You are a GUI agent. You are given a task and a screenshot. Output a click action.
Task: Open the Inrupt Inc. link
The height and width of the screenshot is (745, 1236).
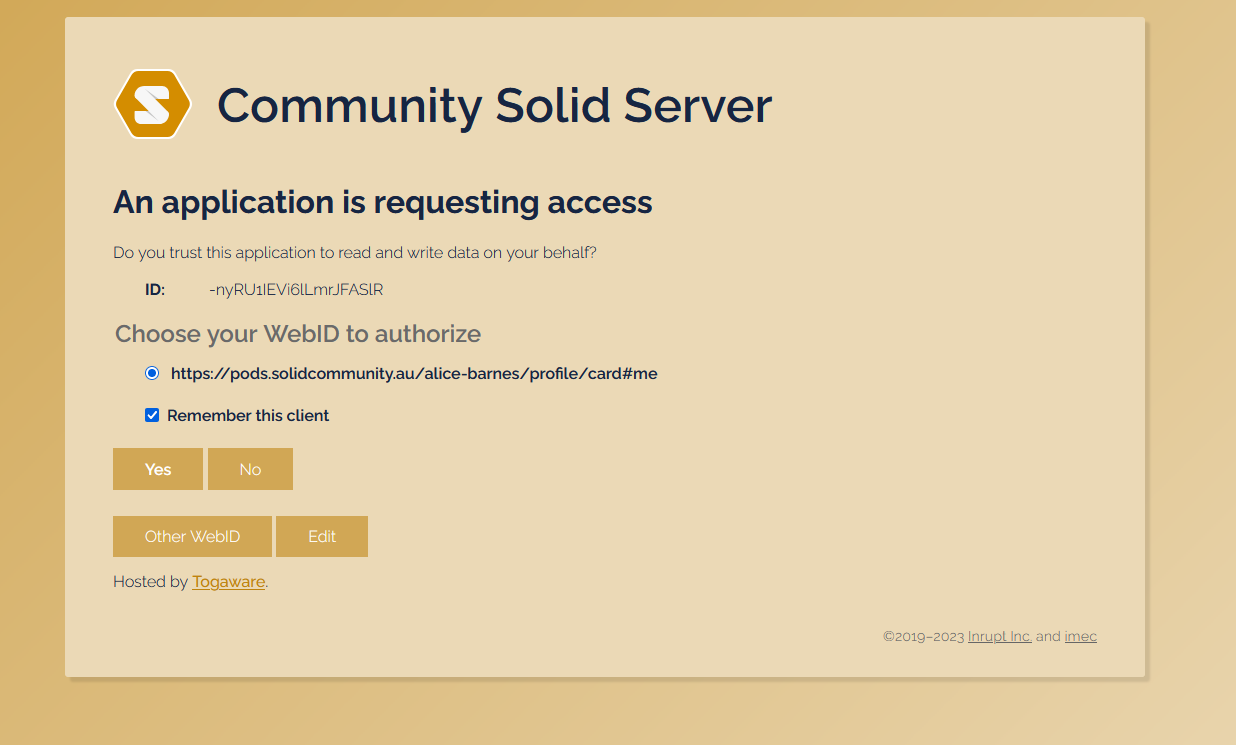tap(999, 636)
